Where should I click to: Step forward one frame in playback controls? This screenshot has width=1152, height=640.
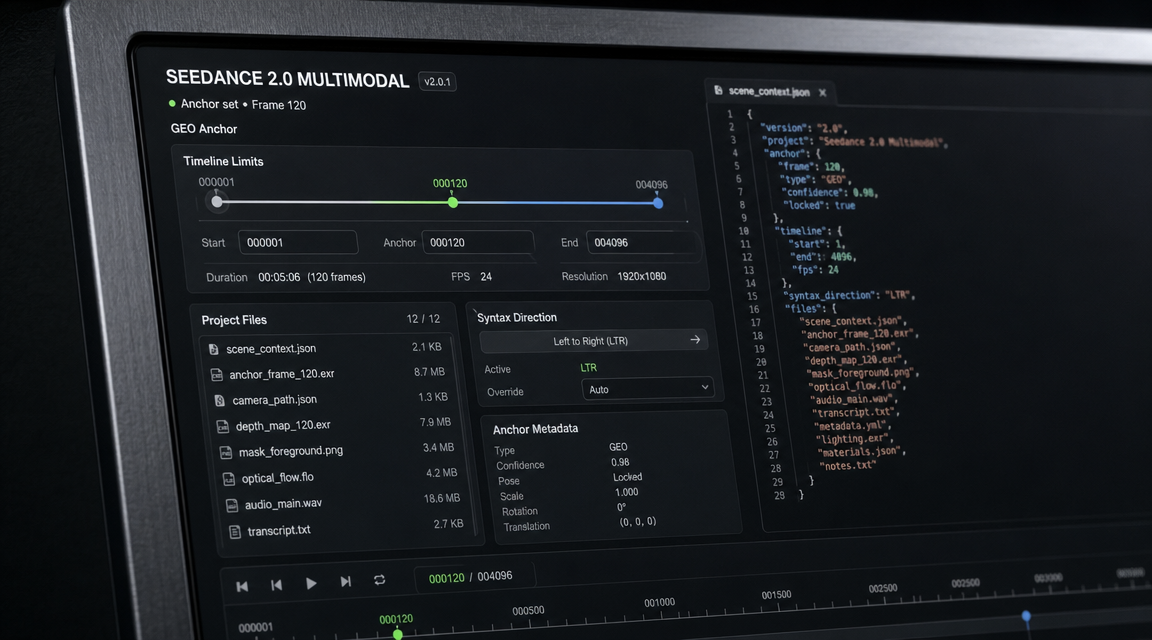click(345, 581)
